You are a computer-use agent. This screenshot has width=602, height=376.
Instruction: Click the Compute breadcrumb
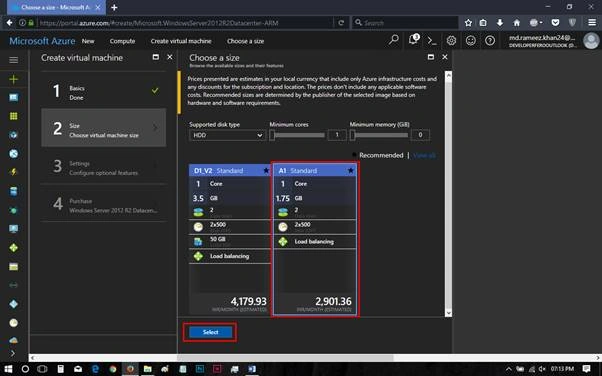pyautogui.click(x=122, y=41)
